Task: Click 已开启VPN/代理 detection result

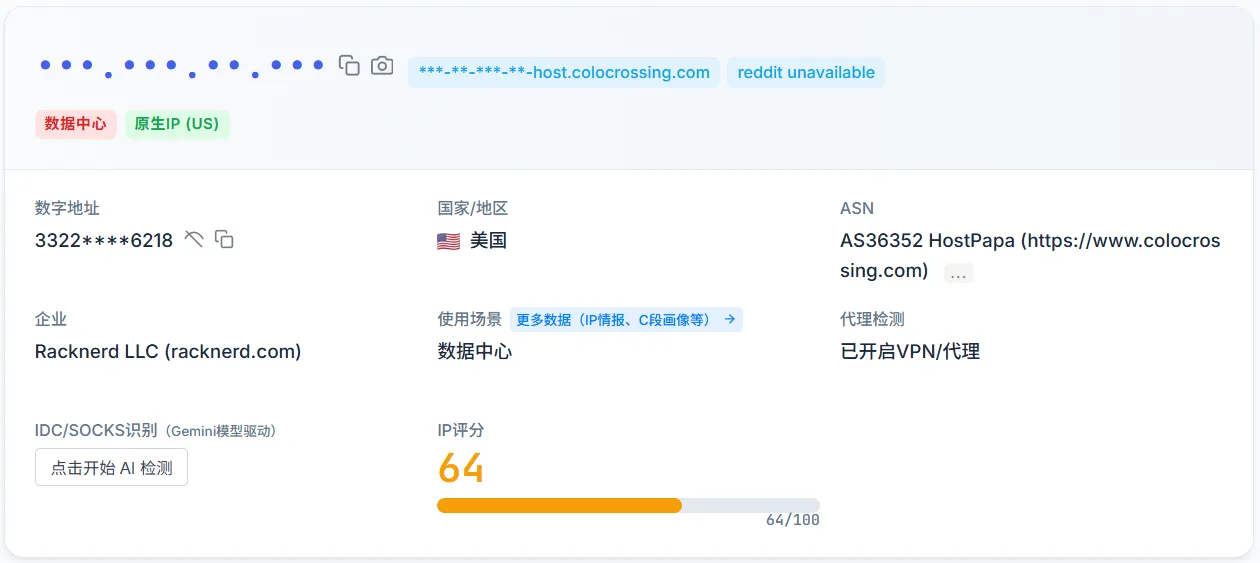Action: (910, 351)
